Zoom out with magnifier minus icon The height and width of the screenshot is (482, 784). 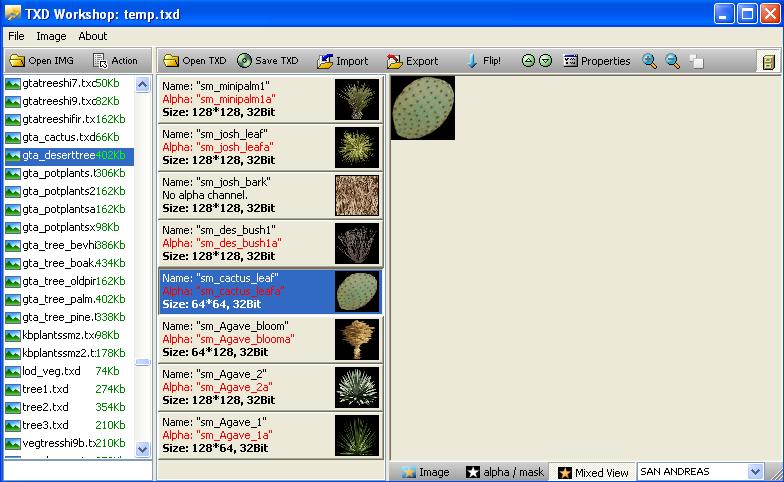[x=672, y=60]
